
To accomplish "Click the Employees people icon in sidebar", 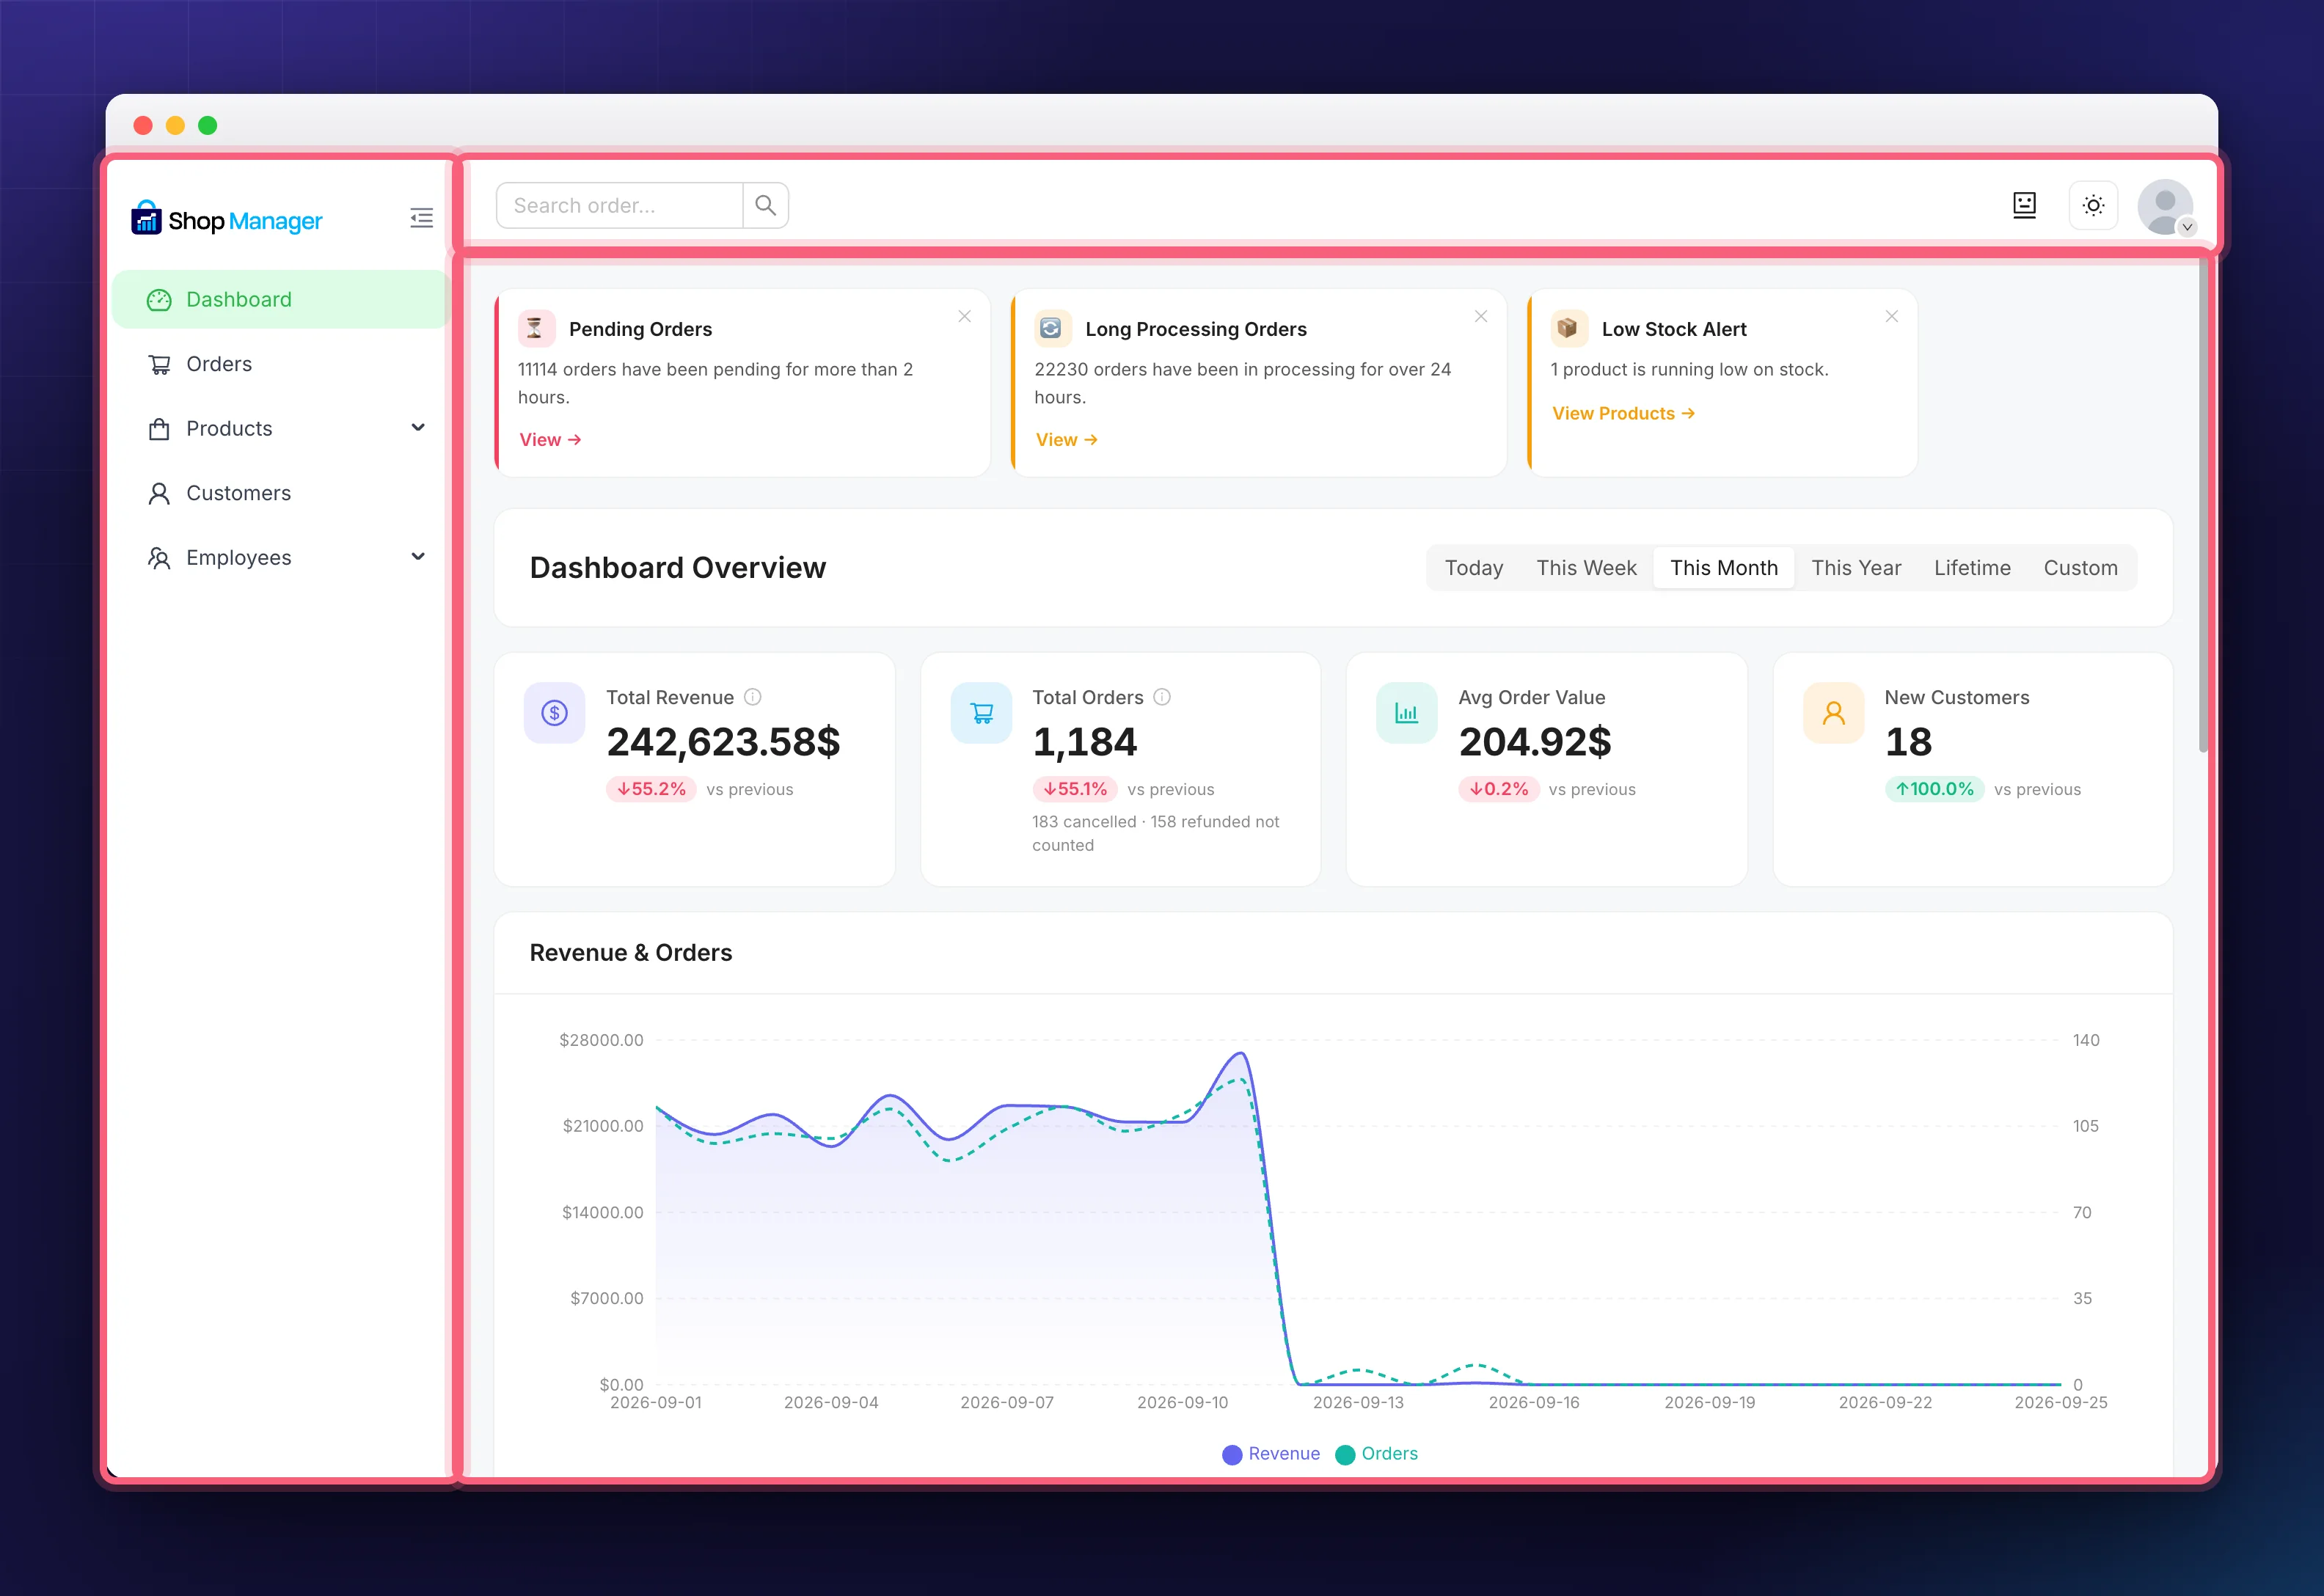I will (x=159, y=558).
